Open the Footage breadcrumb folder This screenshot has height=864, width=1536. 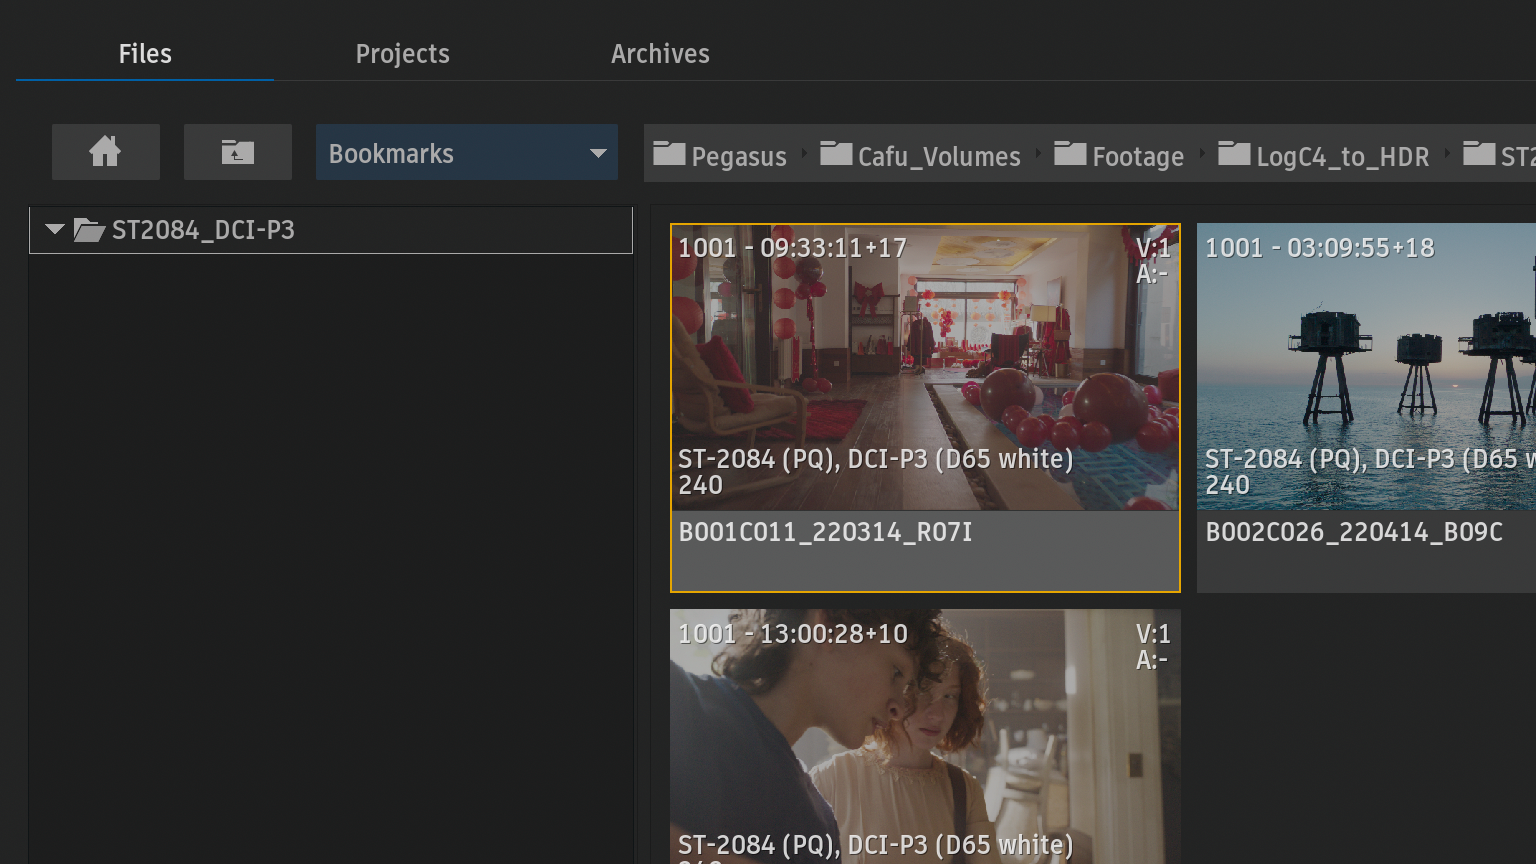[x=1119, y=155]
